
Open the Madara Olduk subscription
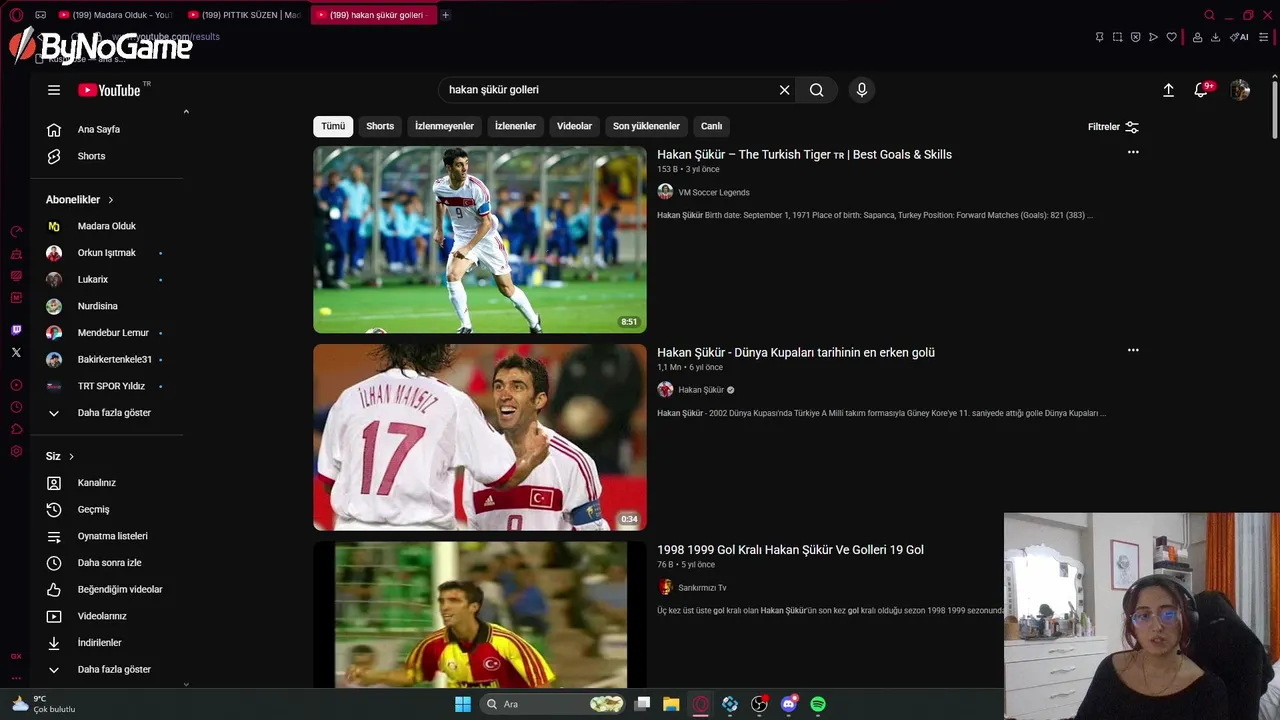[x=106, y=226]
